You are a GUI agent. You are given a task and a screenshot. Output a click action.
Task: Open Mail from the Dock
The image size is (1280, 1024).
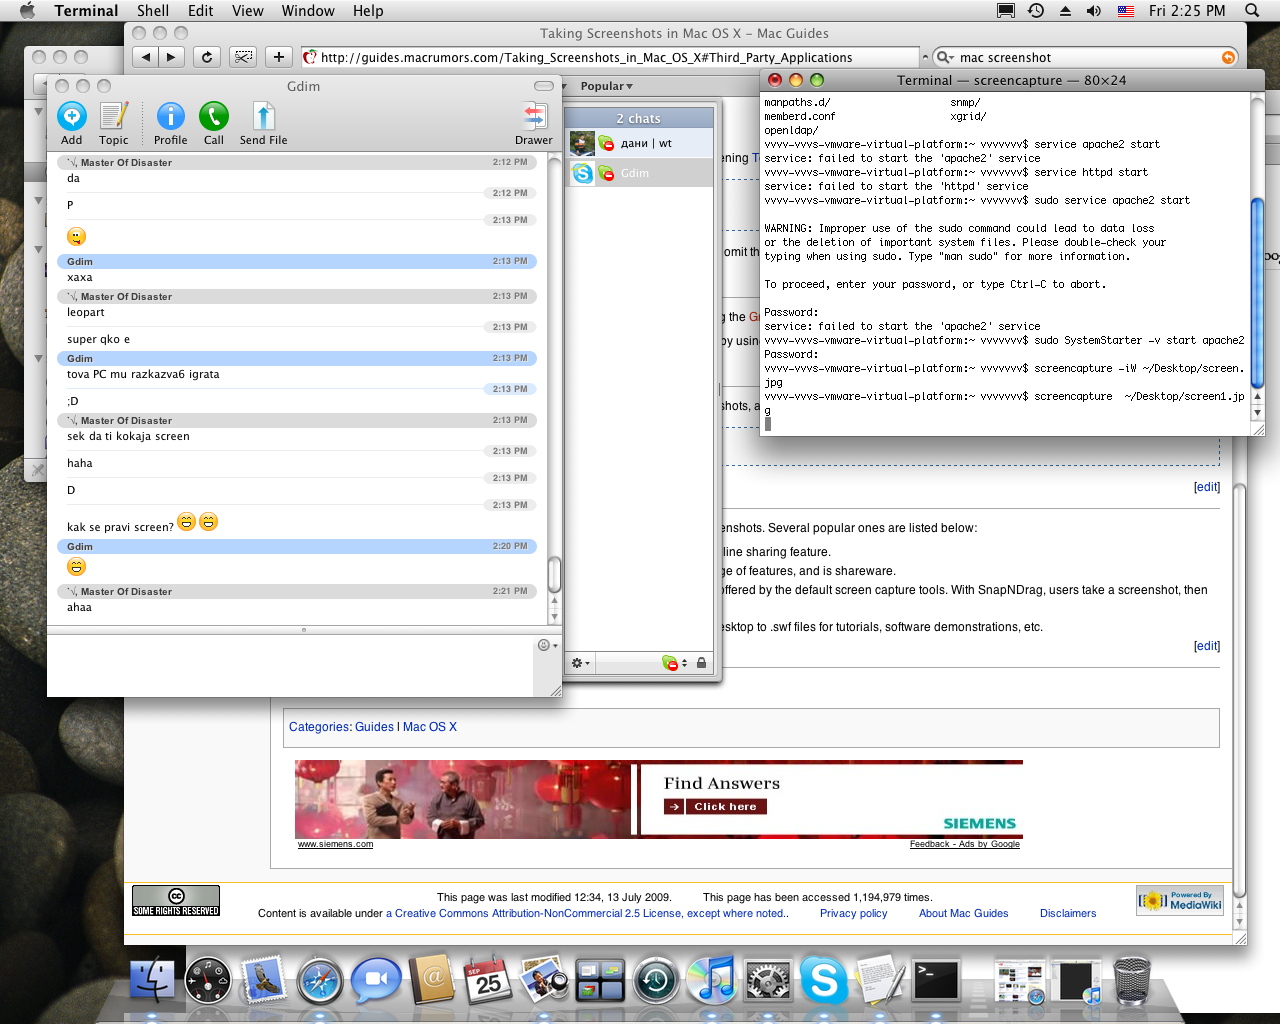[x=264, y=980]
